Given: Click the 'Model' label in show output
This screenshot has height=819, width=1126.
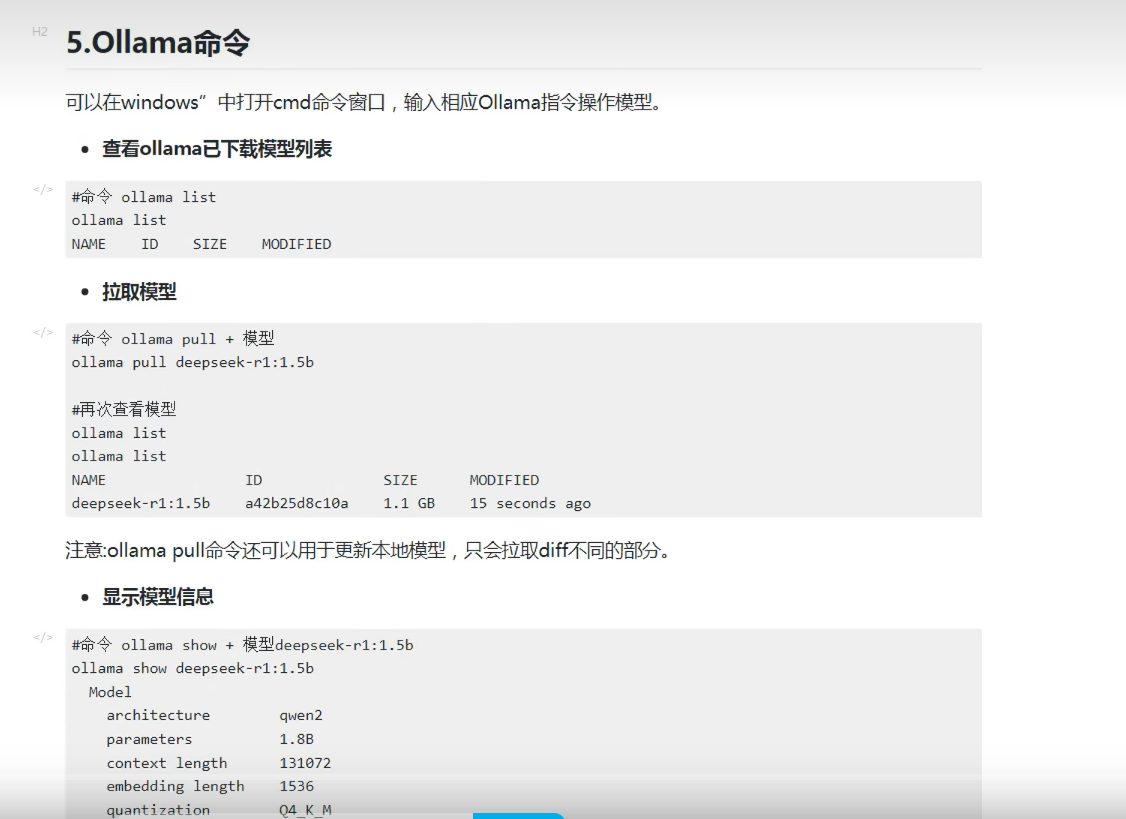Looking at the screenshot, I should tap(110, 692).
